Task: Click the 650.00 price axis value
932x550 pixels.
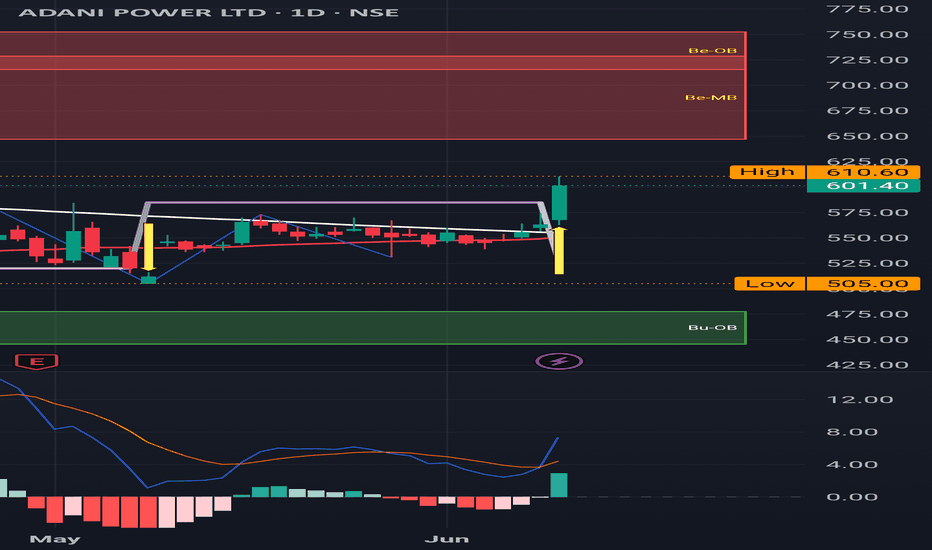Action: pyautogui.click(x=867, y=136)
